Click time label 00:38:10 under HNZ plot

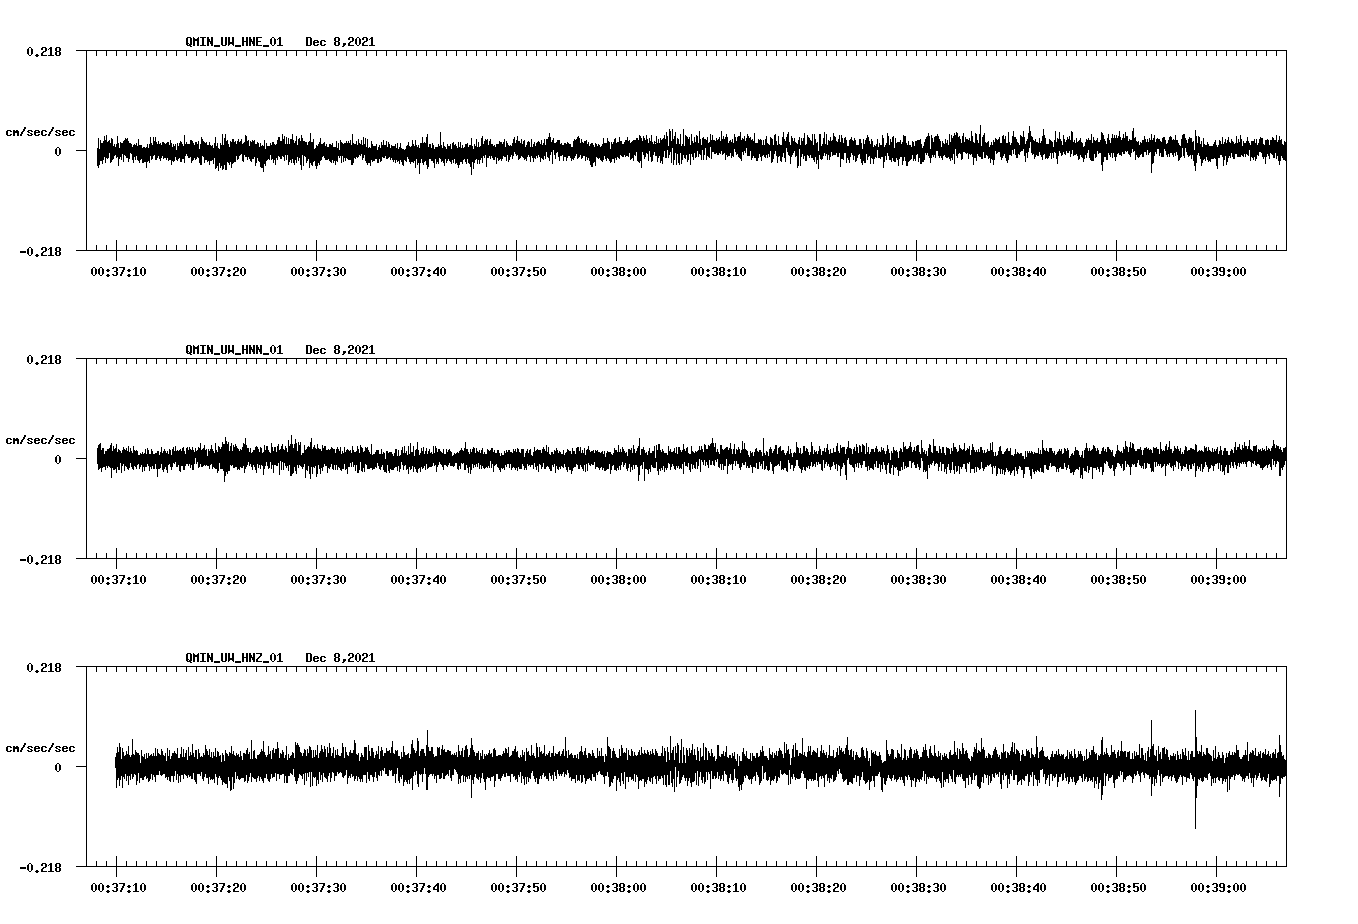(x=718, y=888)
